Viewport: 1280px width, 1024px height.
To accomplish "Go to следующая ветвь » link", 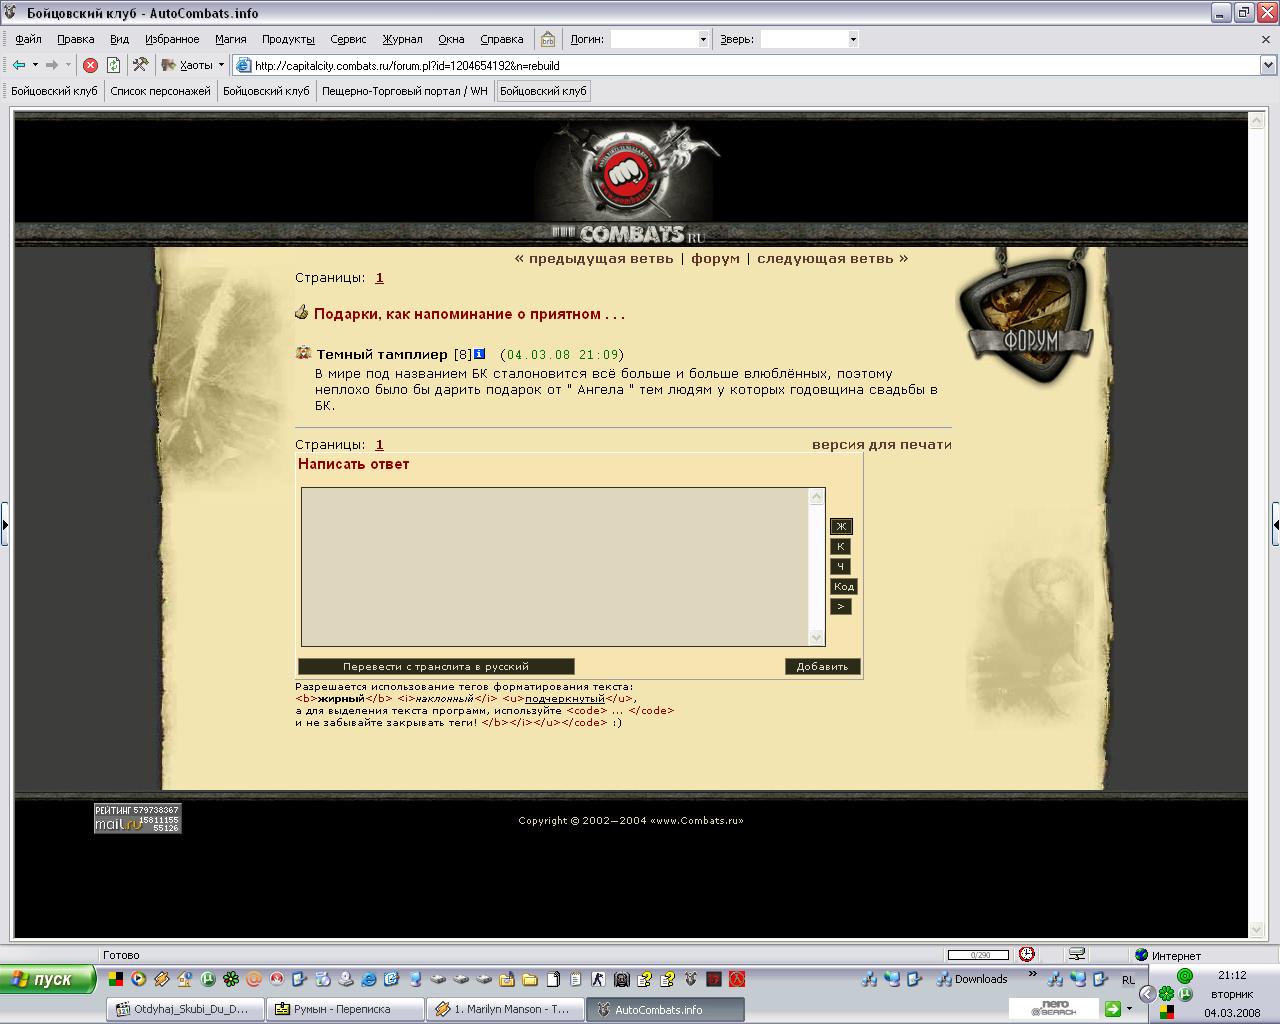I will pyautogui.click(x=832, y=258).
